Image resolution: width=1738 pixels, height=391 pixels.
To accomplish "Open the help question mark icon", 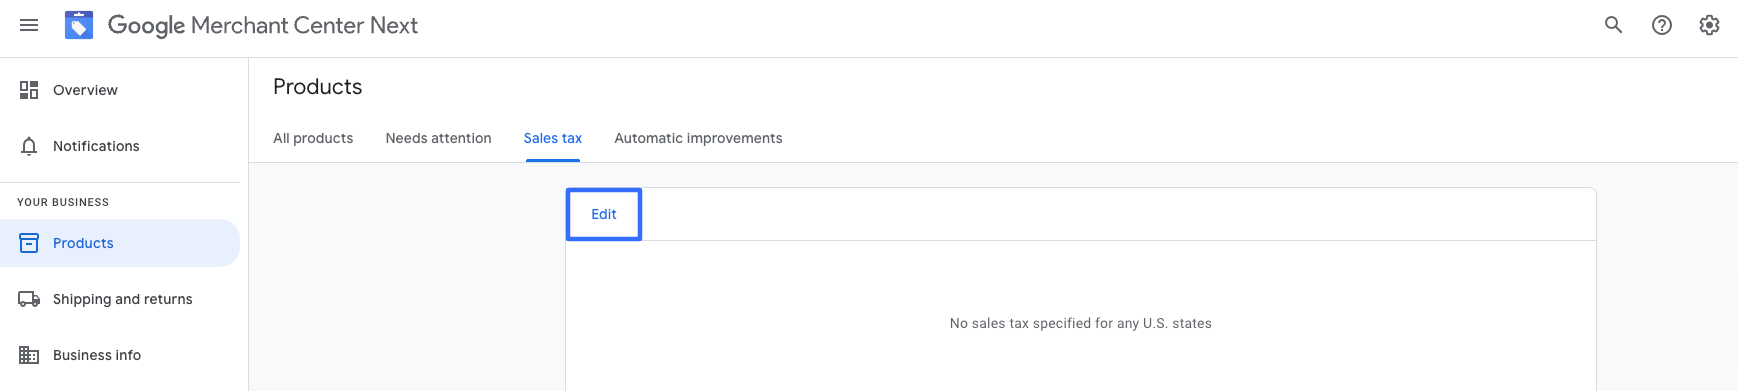I will [1661, 25].
